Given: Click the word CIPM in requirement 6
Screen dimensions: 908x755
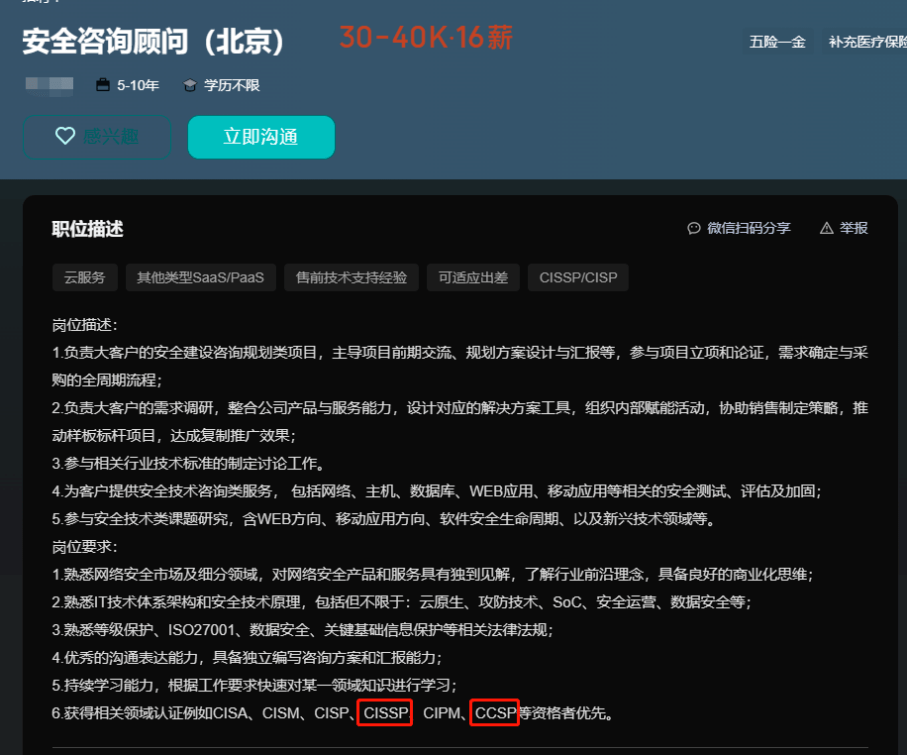Looking at the screenshot, I should [441, 713].
